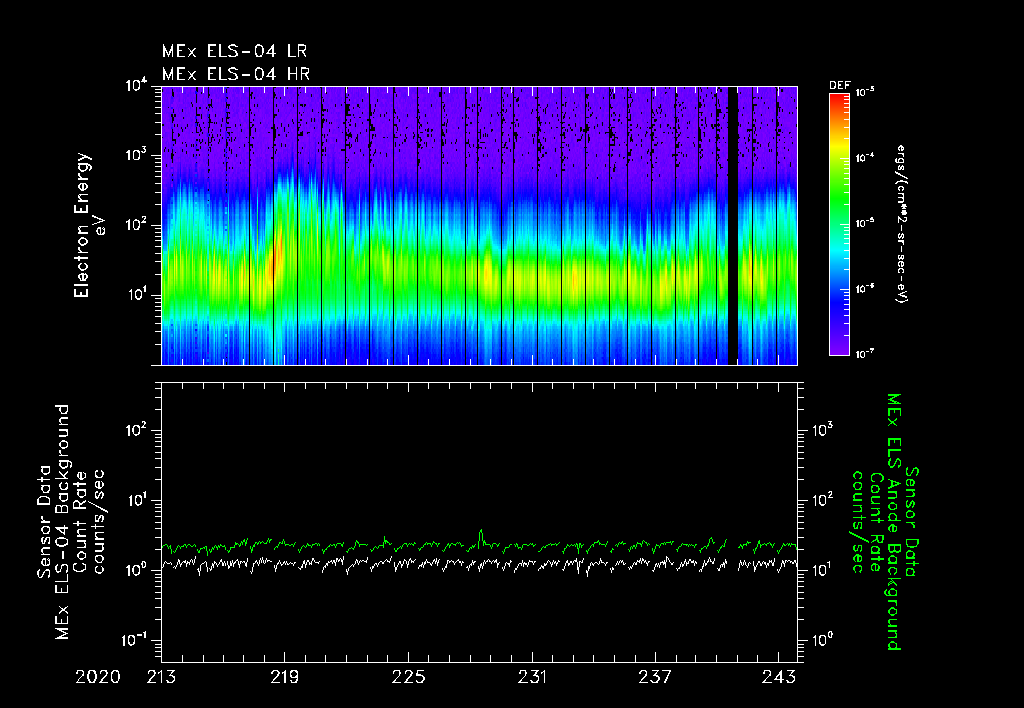The image size is (1024, 708).
Task: Click the 'MEx ELS-04 HR' title text
Action: 236,74
